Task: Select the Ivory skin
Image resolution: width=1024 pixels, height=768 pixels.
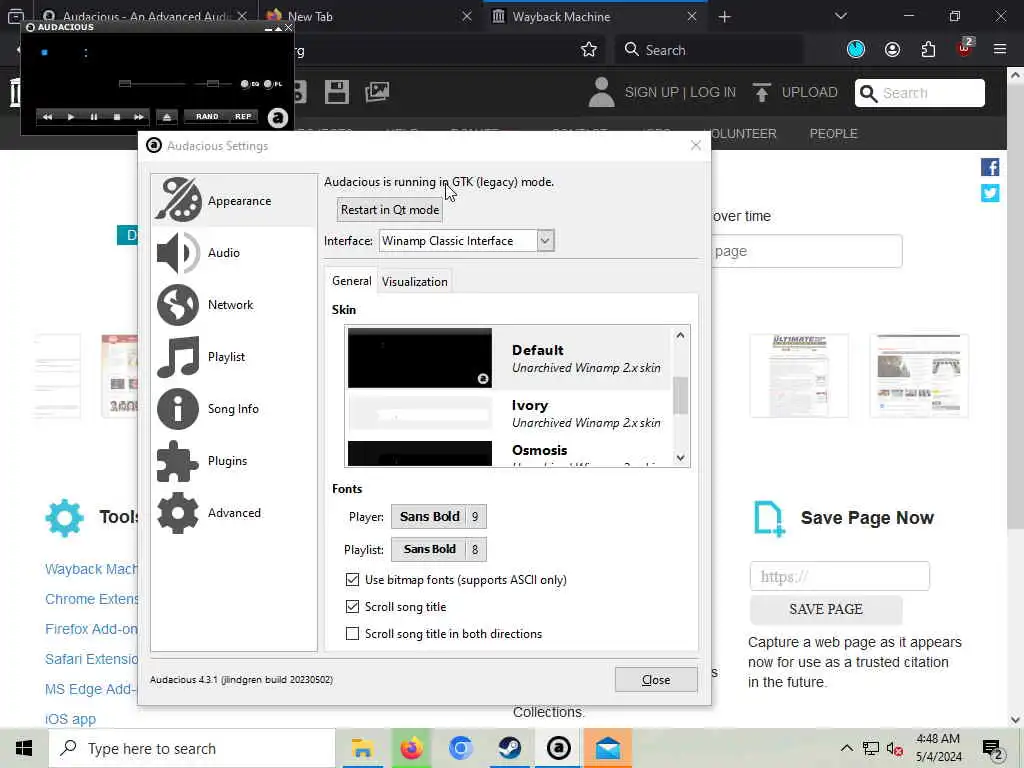Action: (x=509, y=413)
